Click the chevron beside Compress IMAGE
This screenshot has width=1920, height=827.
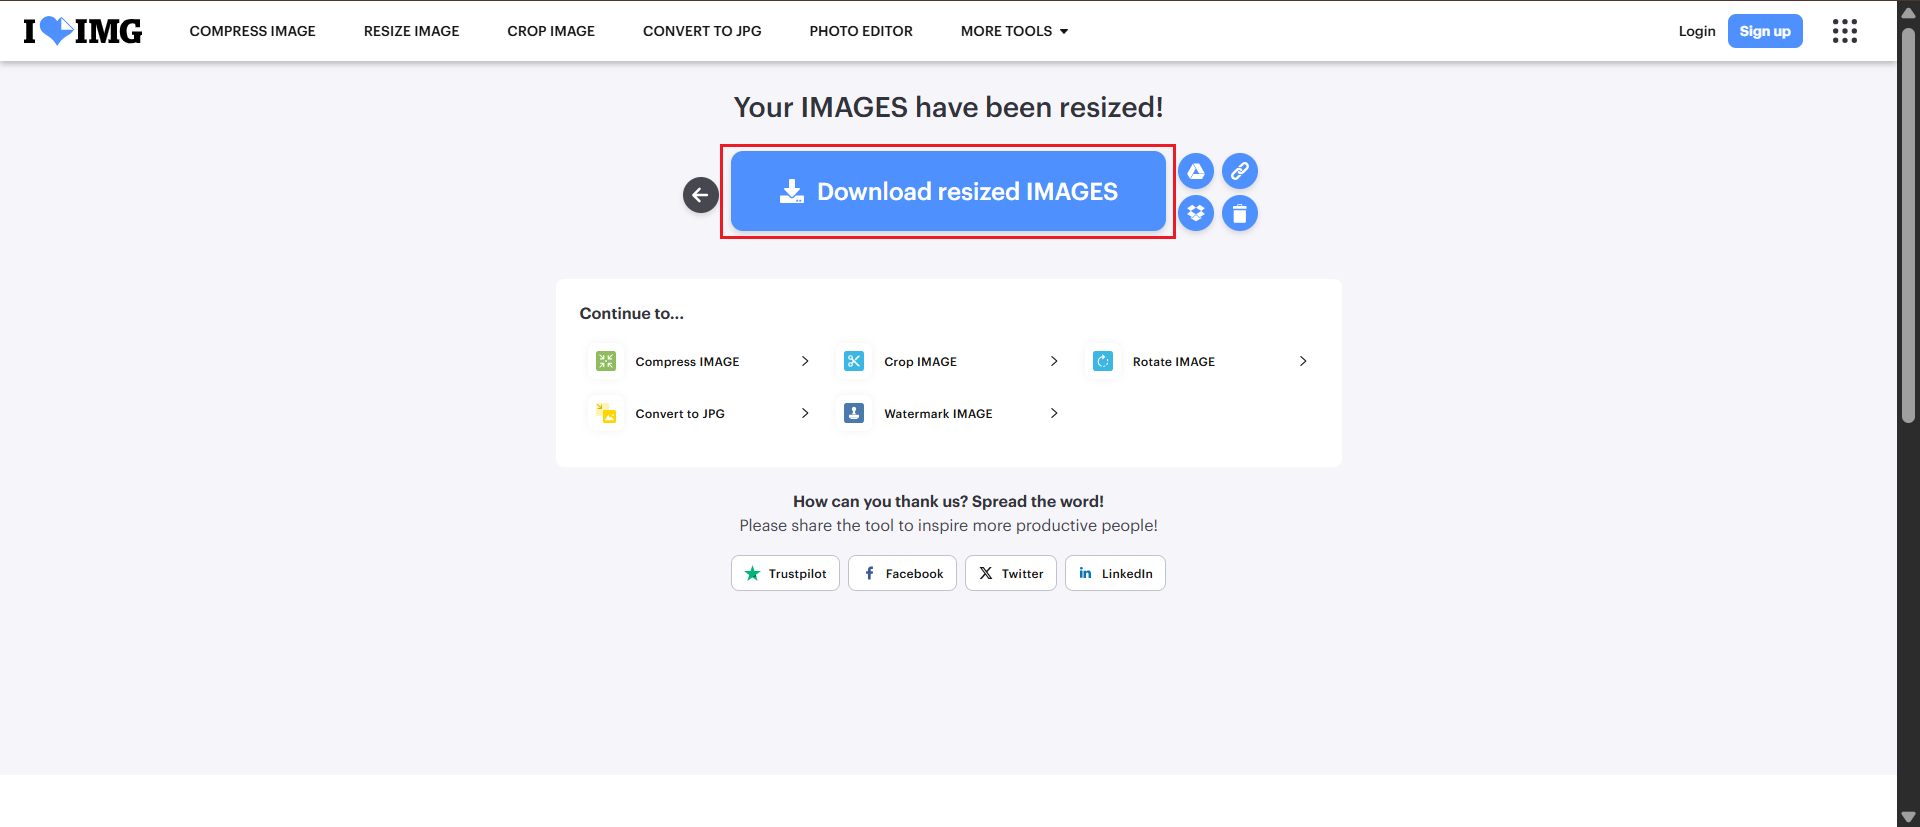(805, 361)
